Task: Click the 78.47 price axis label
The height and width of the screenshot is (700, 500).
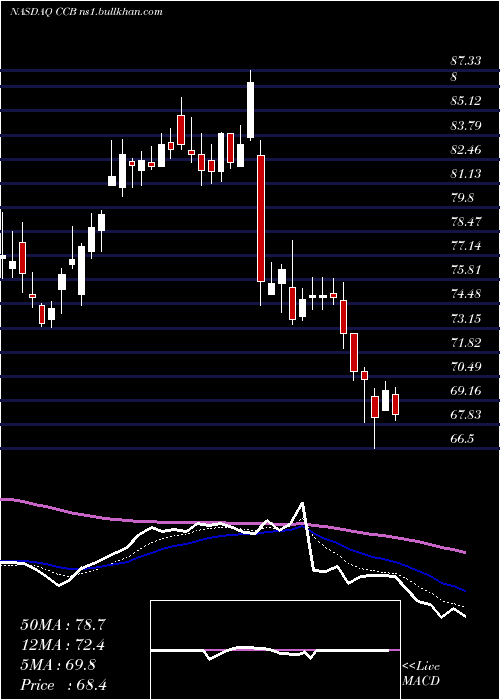Action: point(465,222)
